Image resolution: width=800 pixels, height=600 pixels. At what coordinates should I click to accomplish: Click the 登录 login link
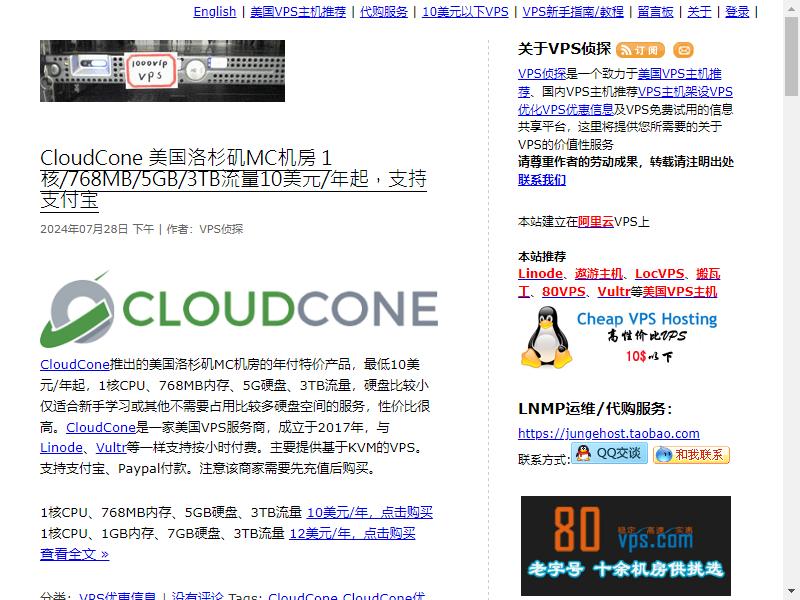click(x=737, y=11)
